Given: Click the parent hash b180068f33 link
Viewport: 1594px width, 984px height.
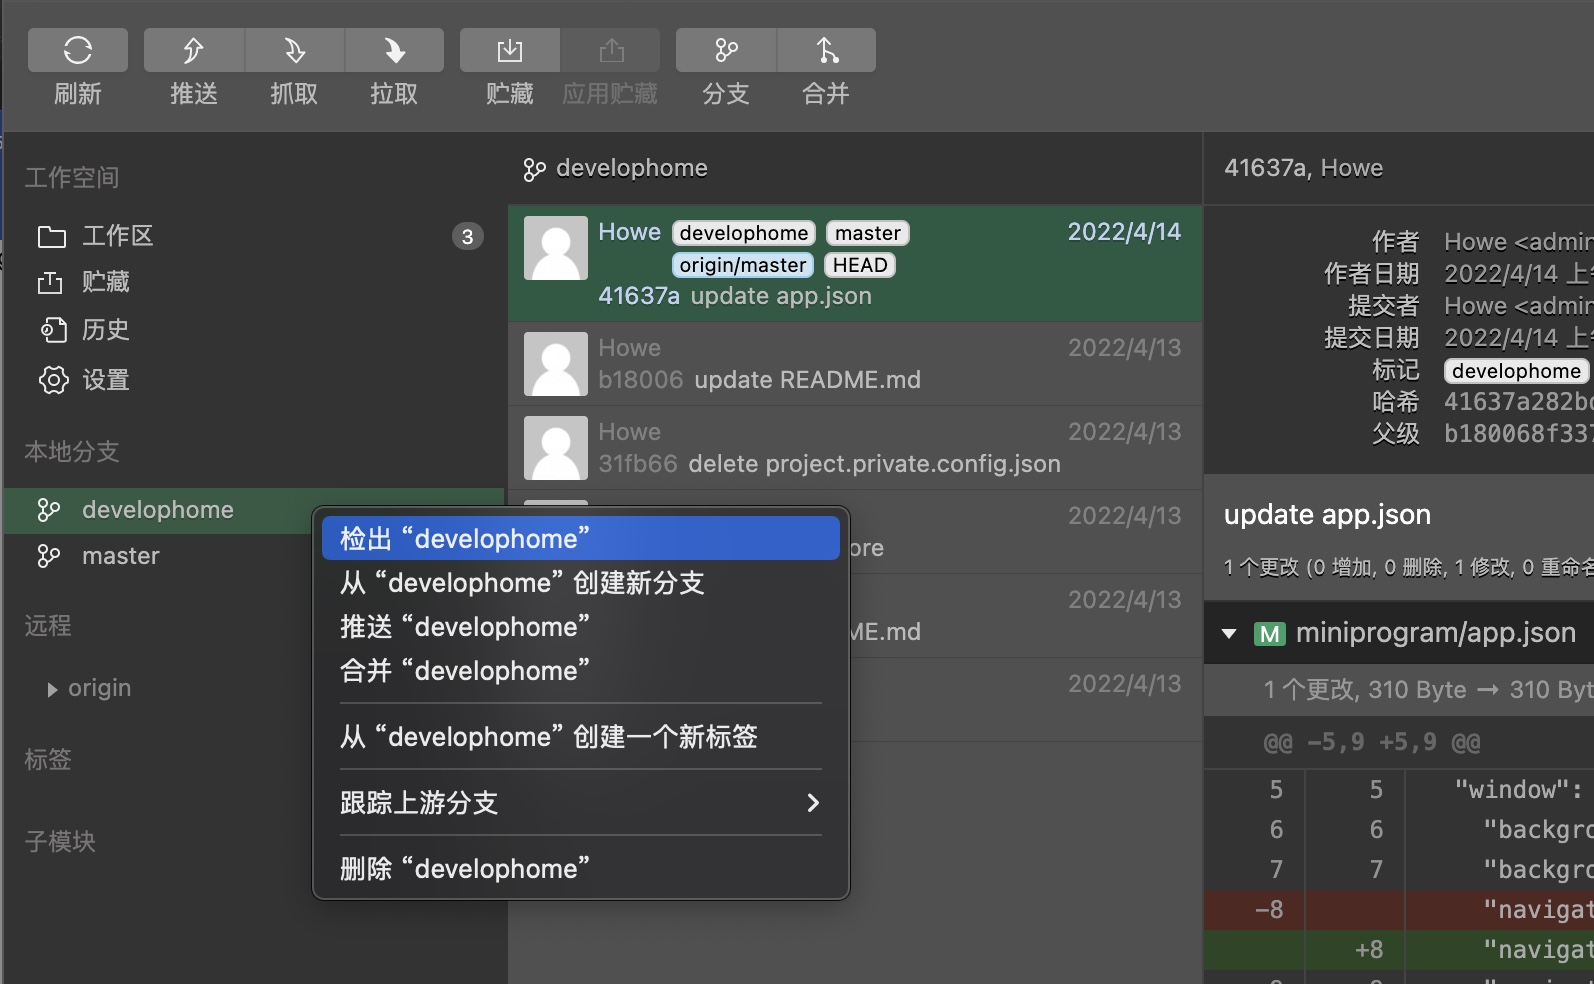Looking at the screenshot, I should [x=1518, y=434].
